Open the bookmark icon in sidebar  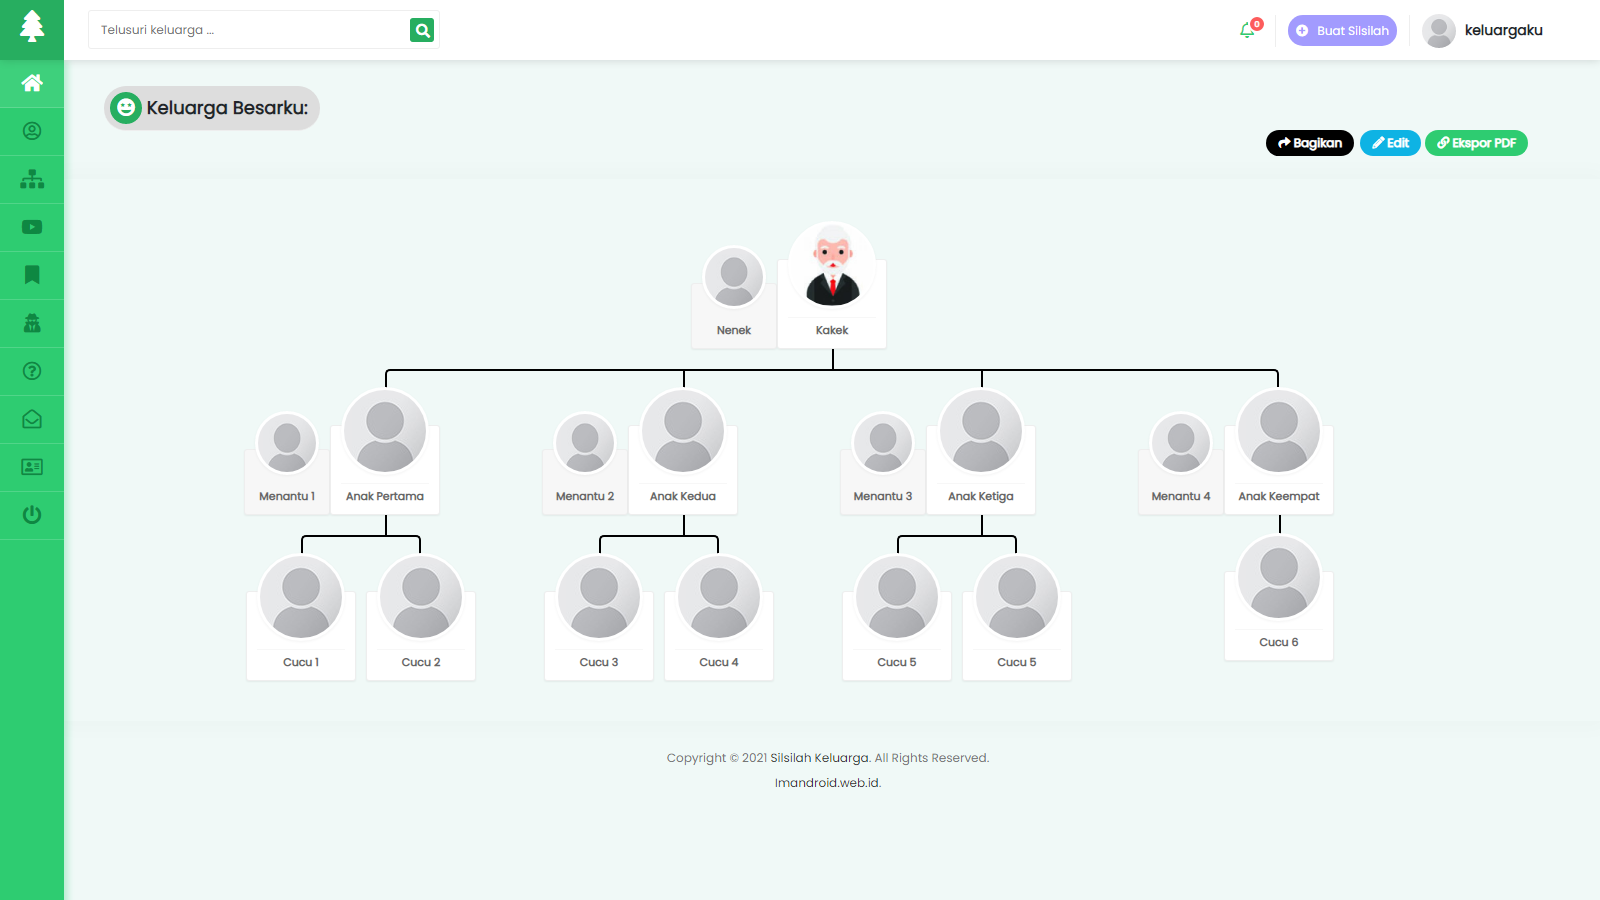coord(32,275)
